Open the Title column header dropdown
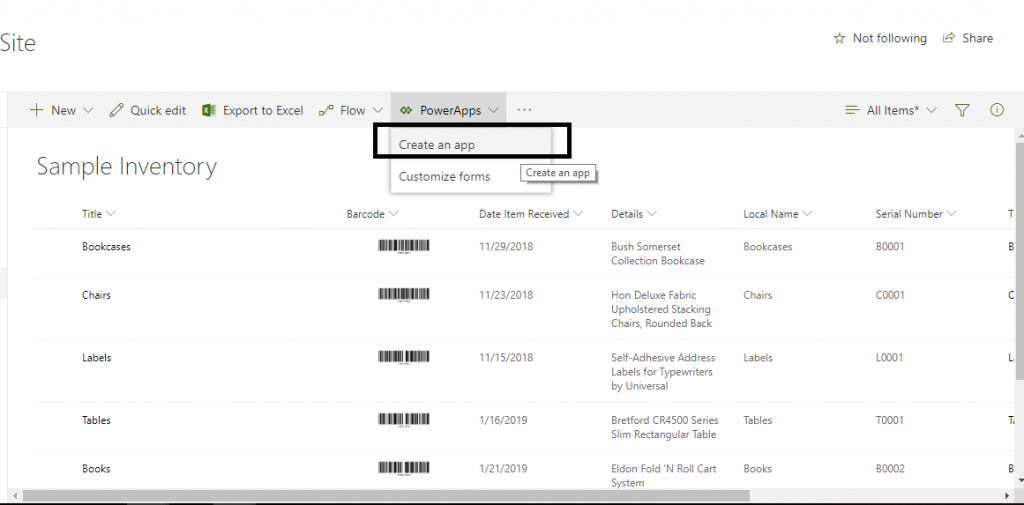Screen dimensions: 1024x505 coord(110,214)
